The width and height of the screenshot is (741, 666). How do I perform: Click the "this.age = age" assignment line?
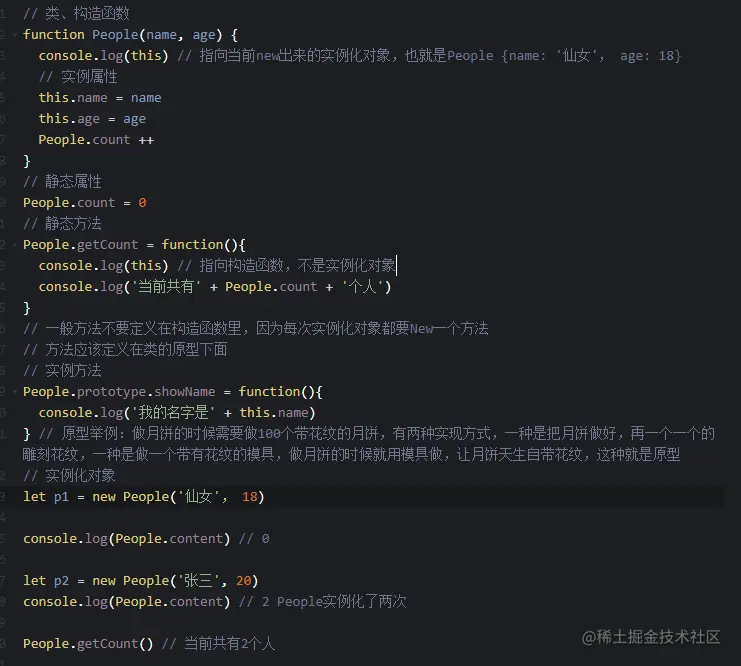click(92, 118)
